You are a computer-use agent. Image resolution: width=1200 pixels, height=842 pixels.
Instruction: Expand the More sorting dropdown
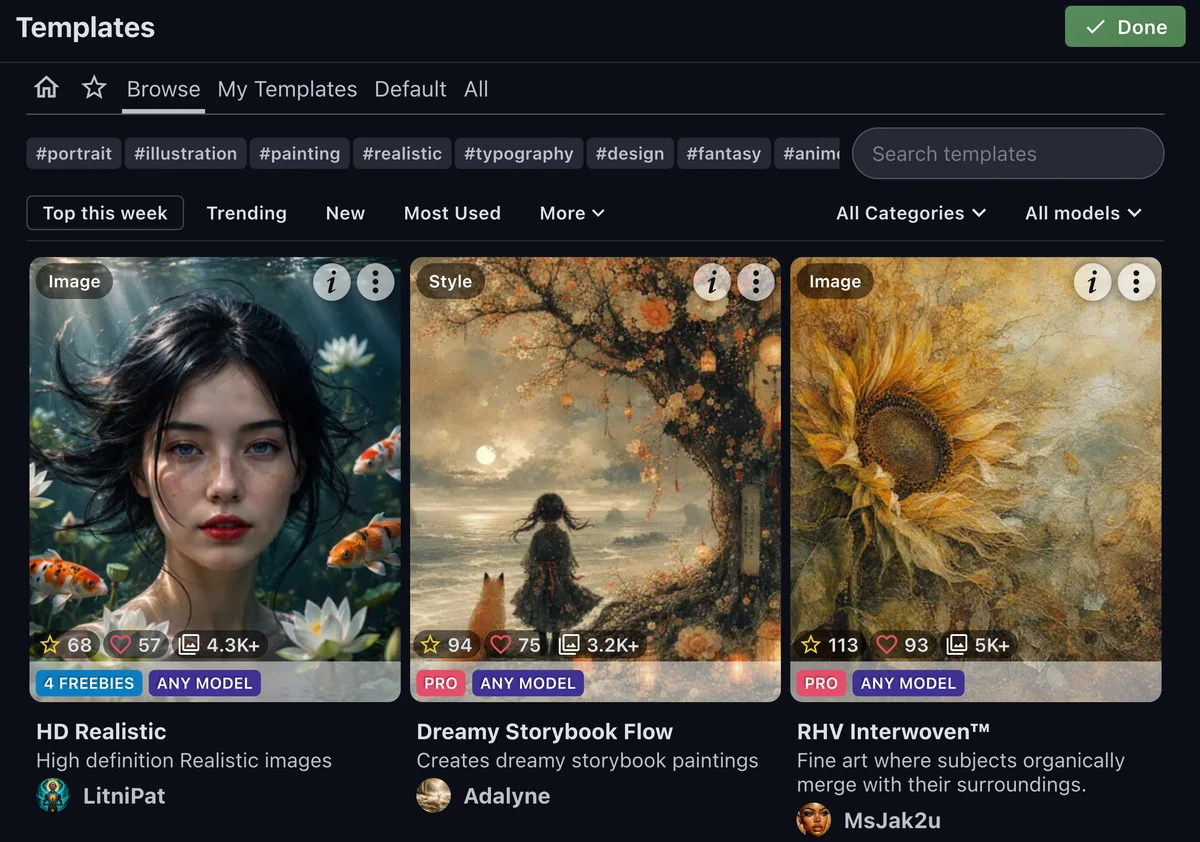click(572, 213)
